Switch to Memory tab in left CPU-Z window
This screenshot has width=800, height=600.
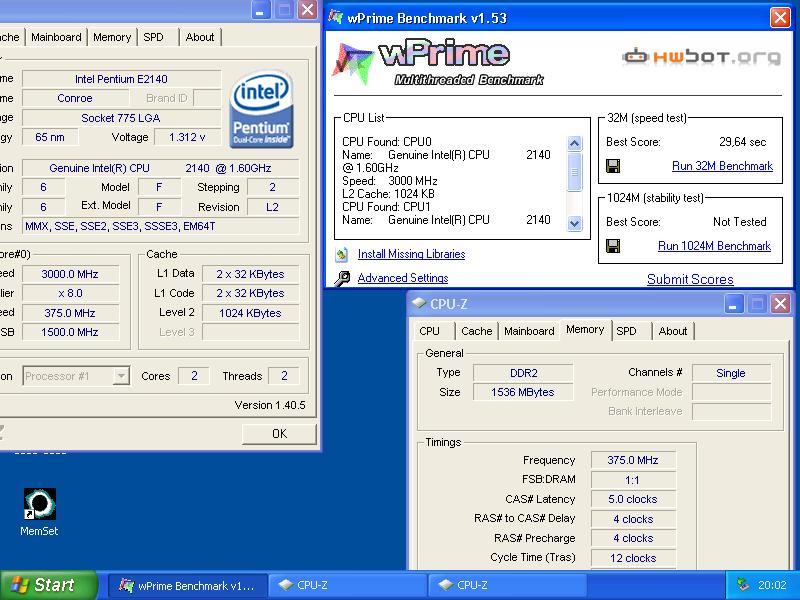112,37
